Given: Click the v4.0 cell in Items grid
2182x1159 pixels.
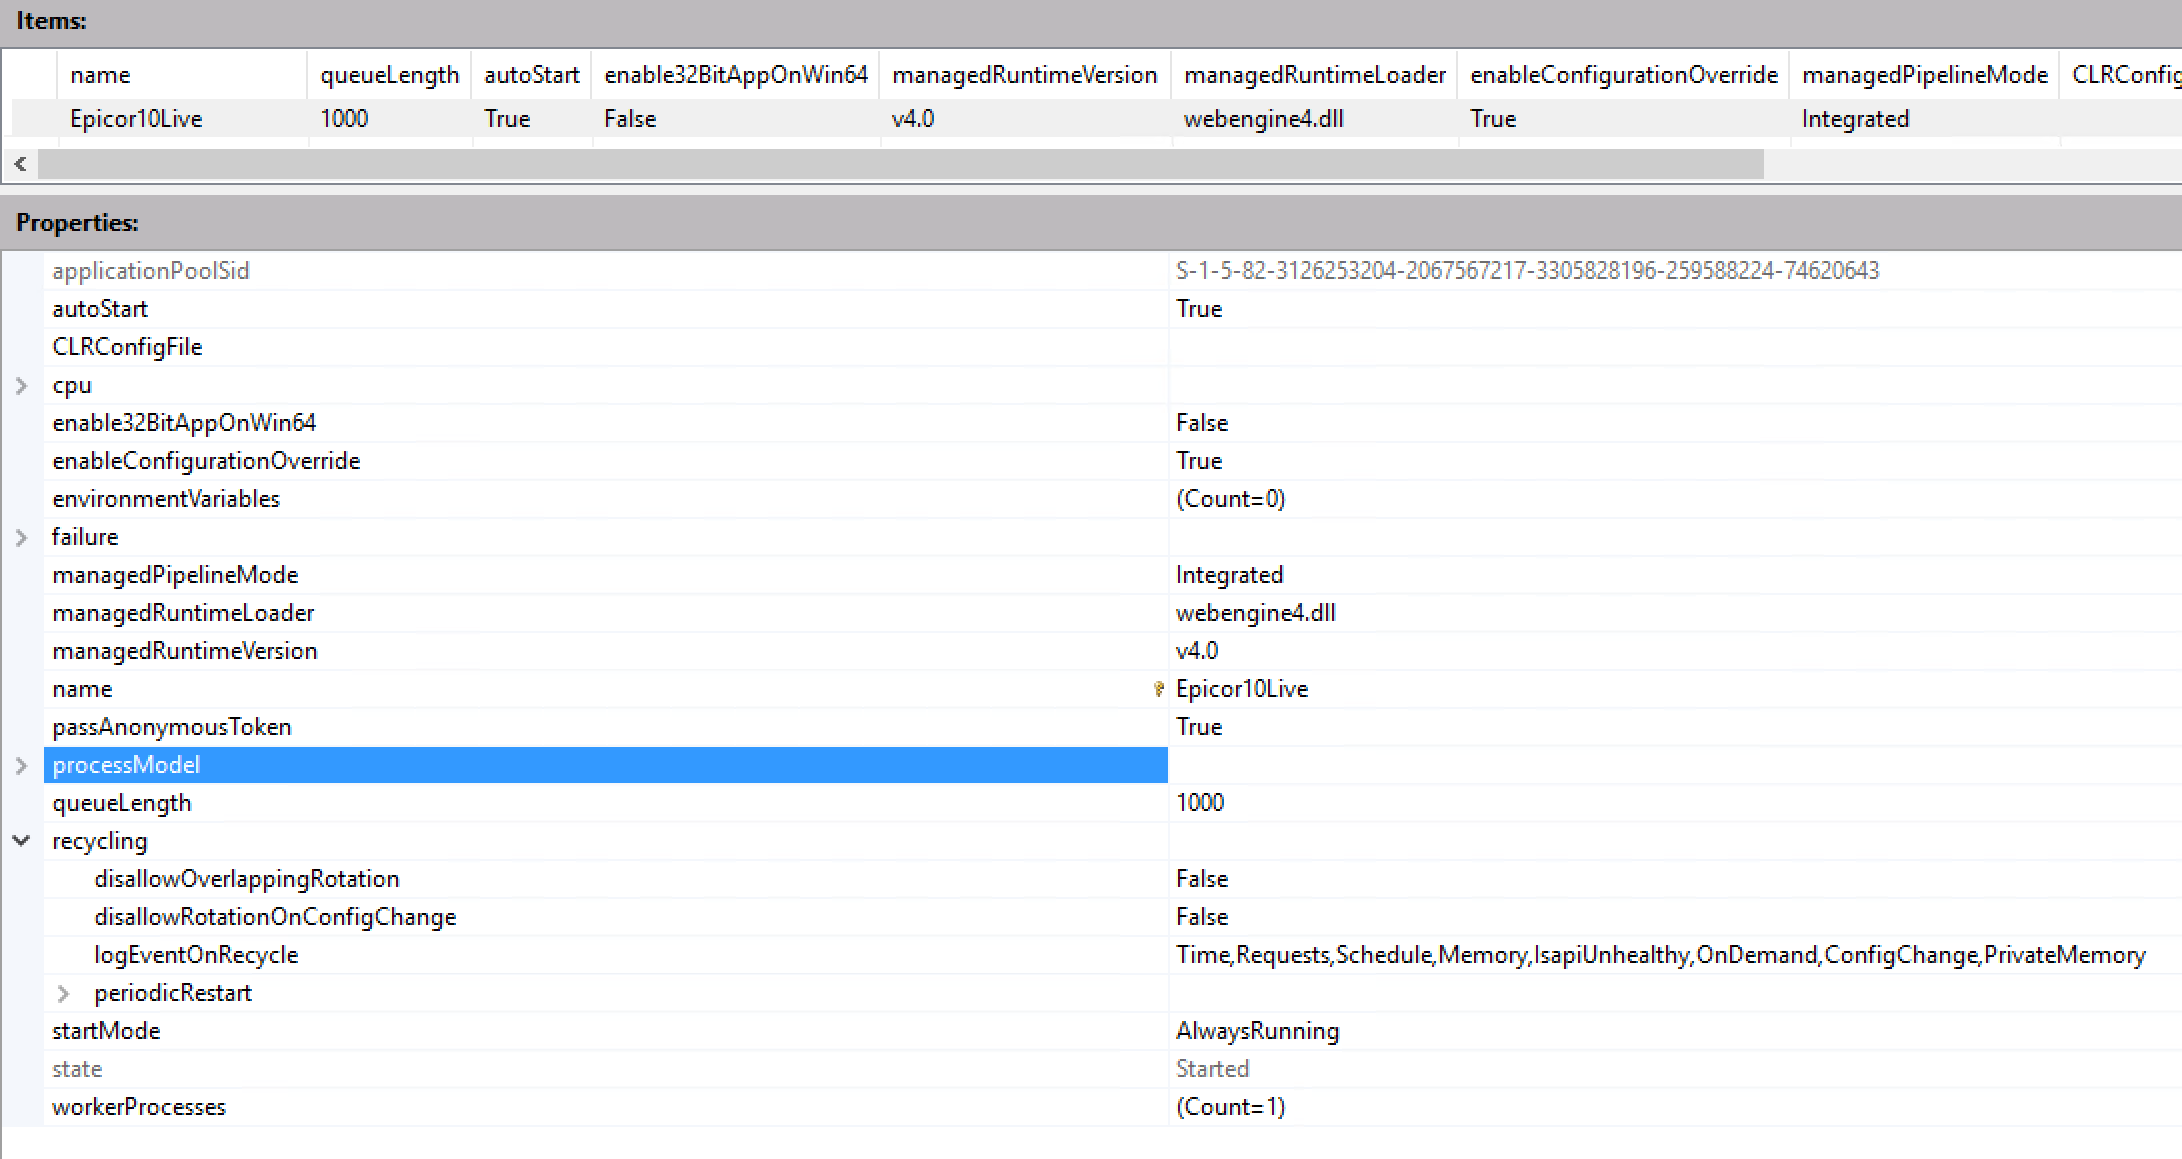Looking at the screenshot, I should [x=913, y=119].
